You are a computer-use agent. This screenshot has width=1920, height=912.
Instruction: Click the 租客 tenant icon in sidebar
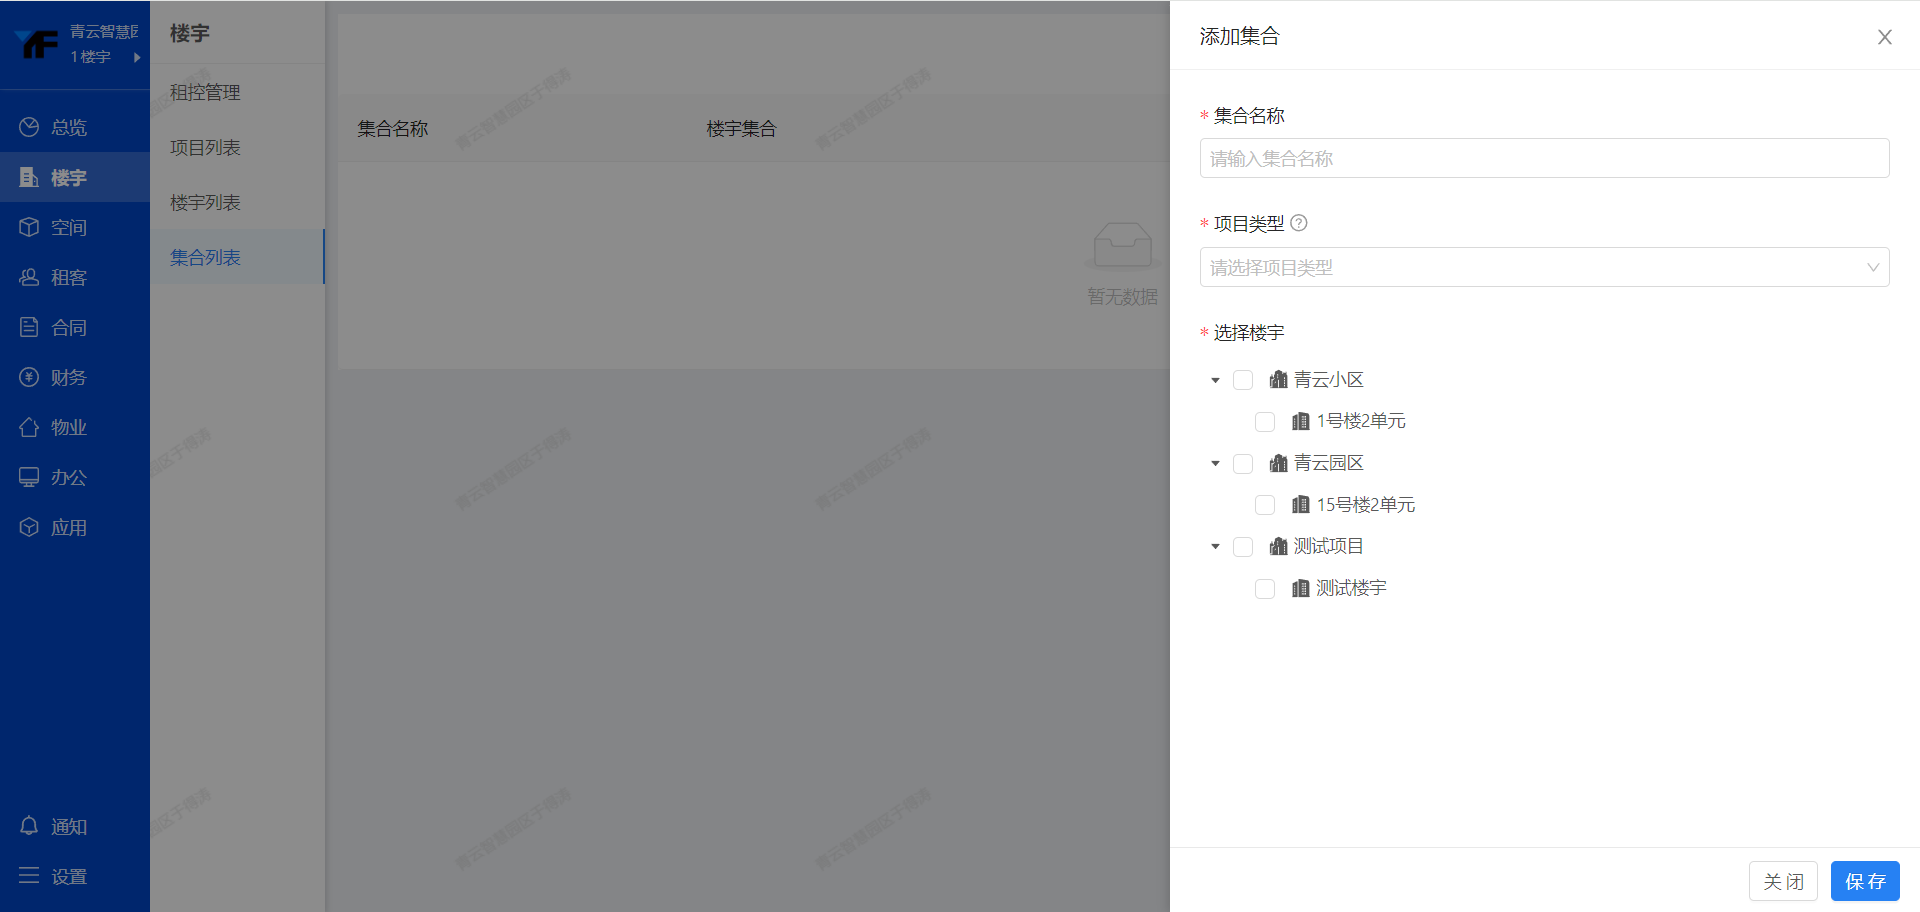coord(29,277)
